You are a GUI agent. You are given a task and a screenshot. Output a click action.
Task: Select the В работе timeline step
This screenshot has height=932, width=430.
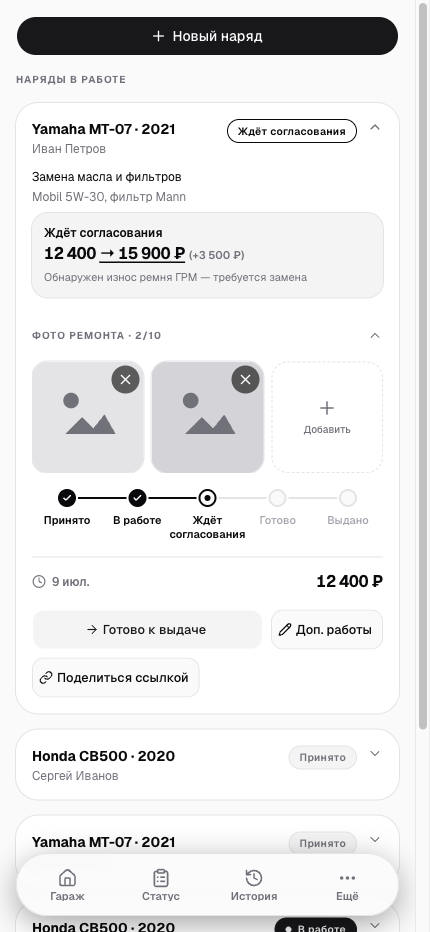(x=137, y=507)
